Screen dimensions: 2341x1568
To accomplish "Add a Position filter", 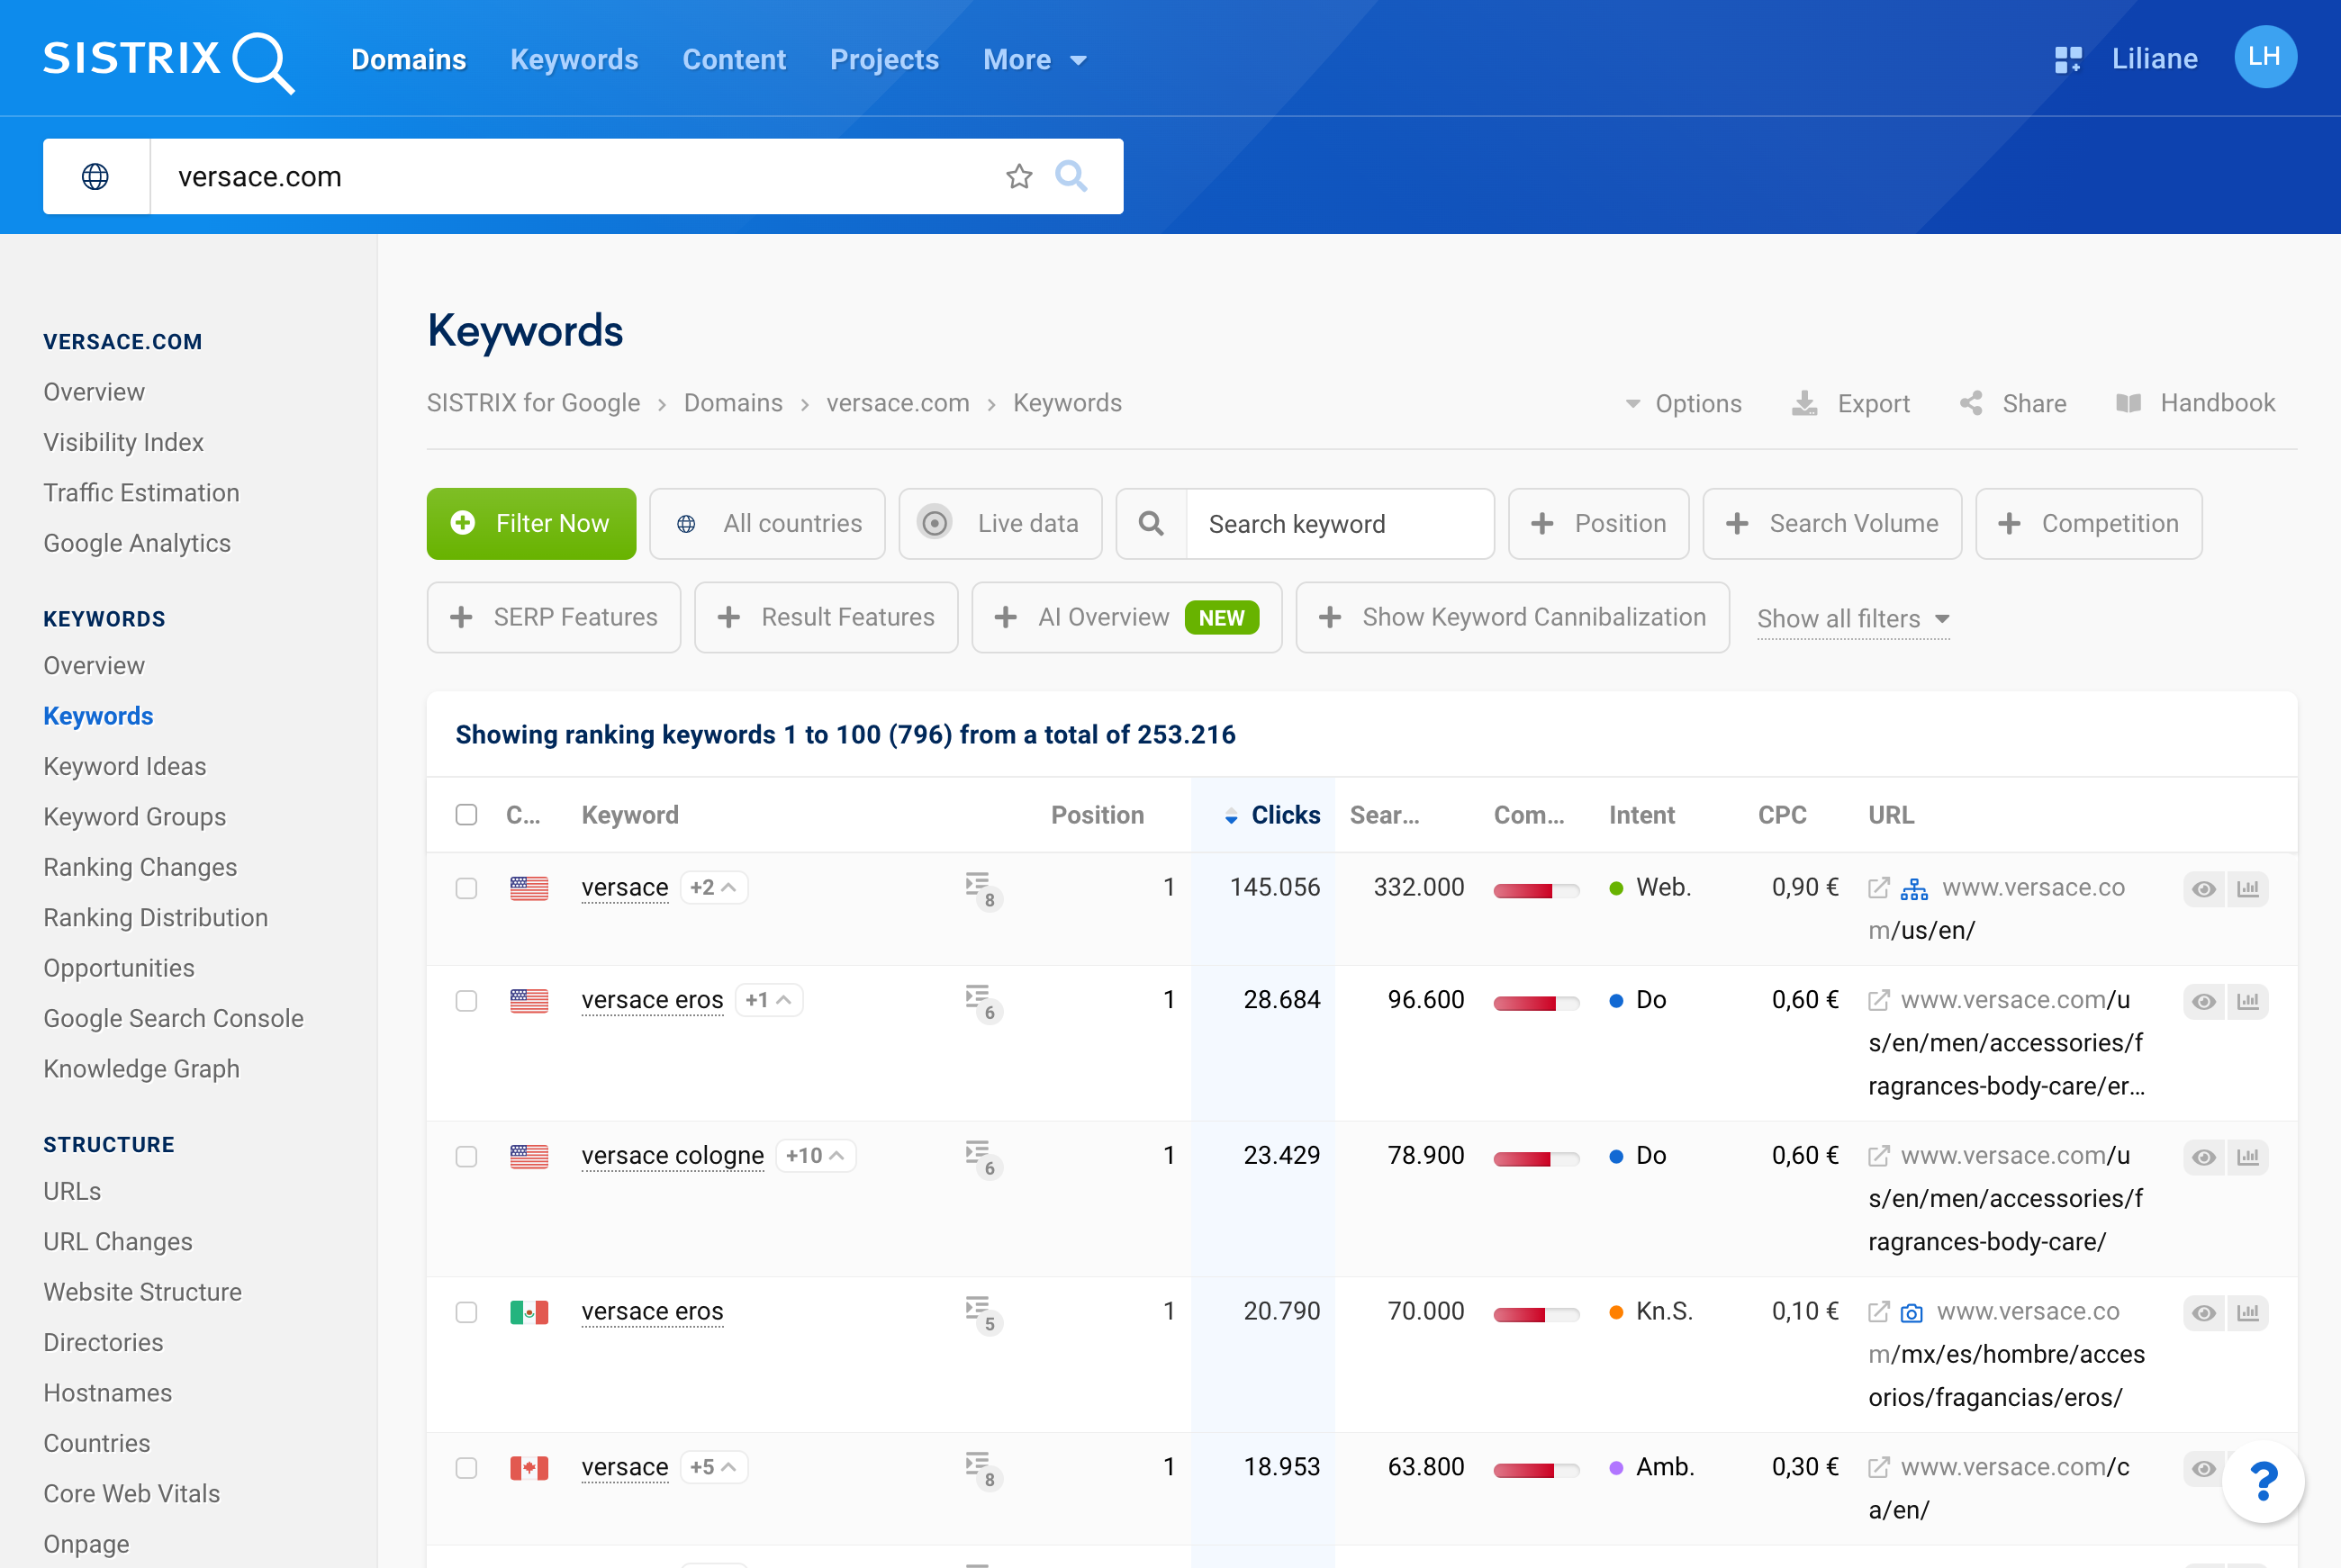I will tap(1598, 523).
